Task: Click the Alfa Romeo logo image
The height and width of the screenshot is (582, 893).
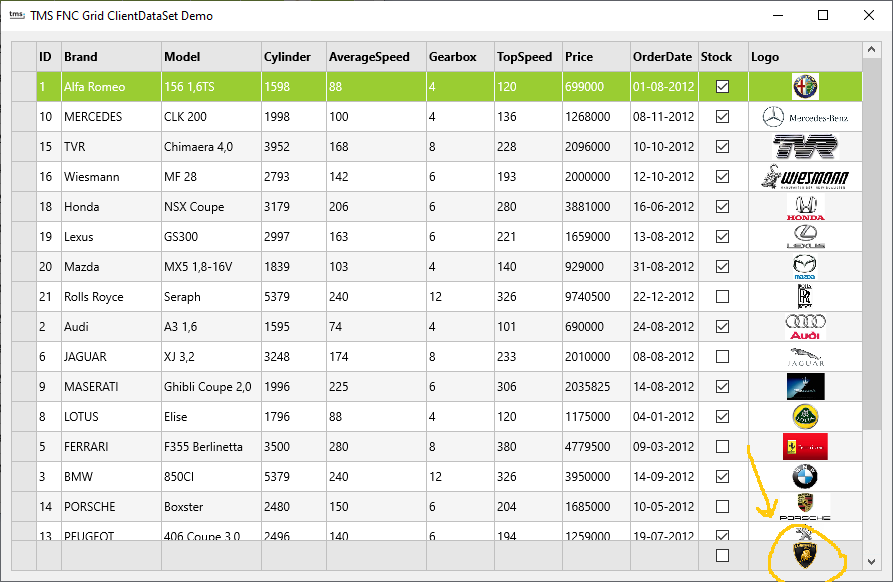Action: (x=805, y=87)
